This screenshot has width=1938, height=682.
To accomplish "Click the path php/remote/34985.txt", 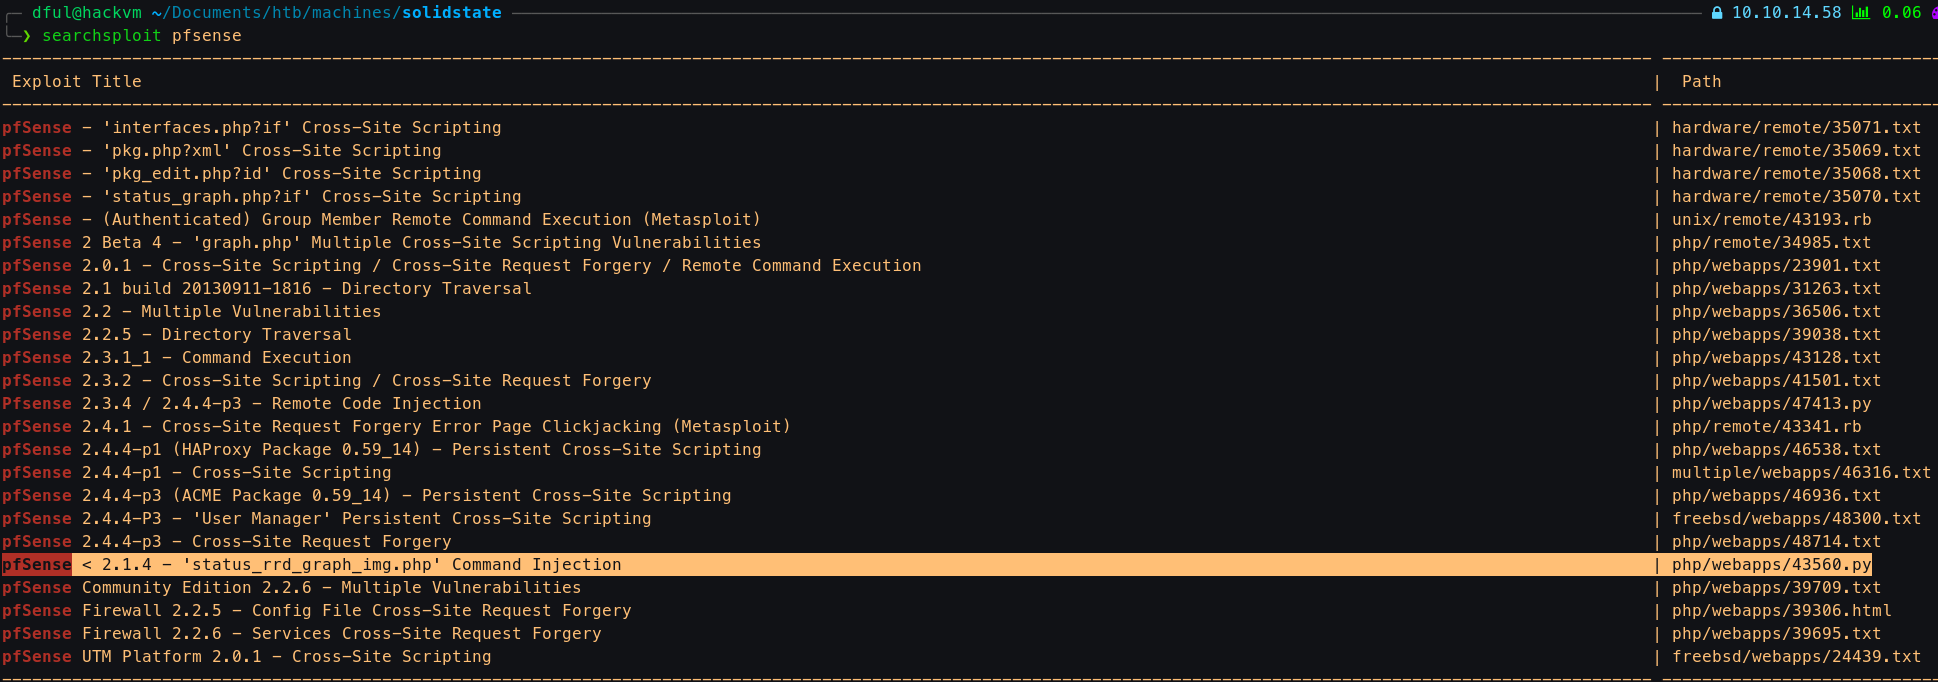I will (1772, 243).
